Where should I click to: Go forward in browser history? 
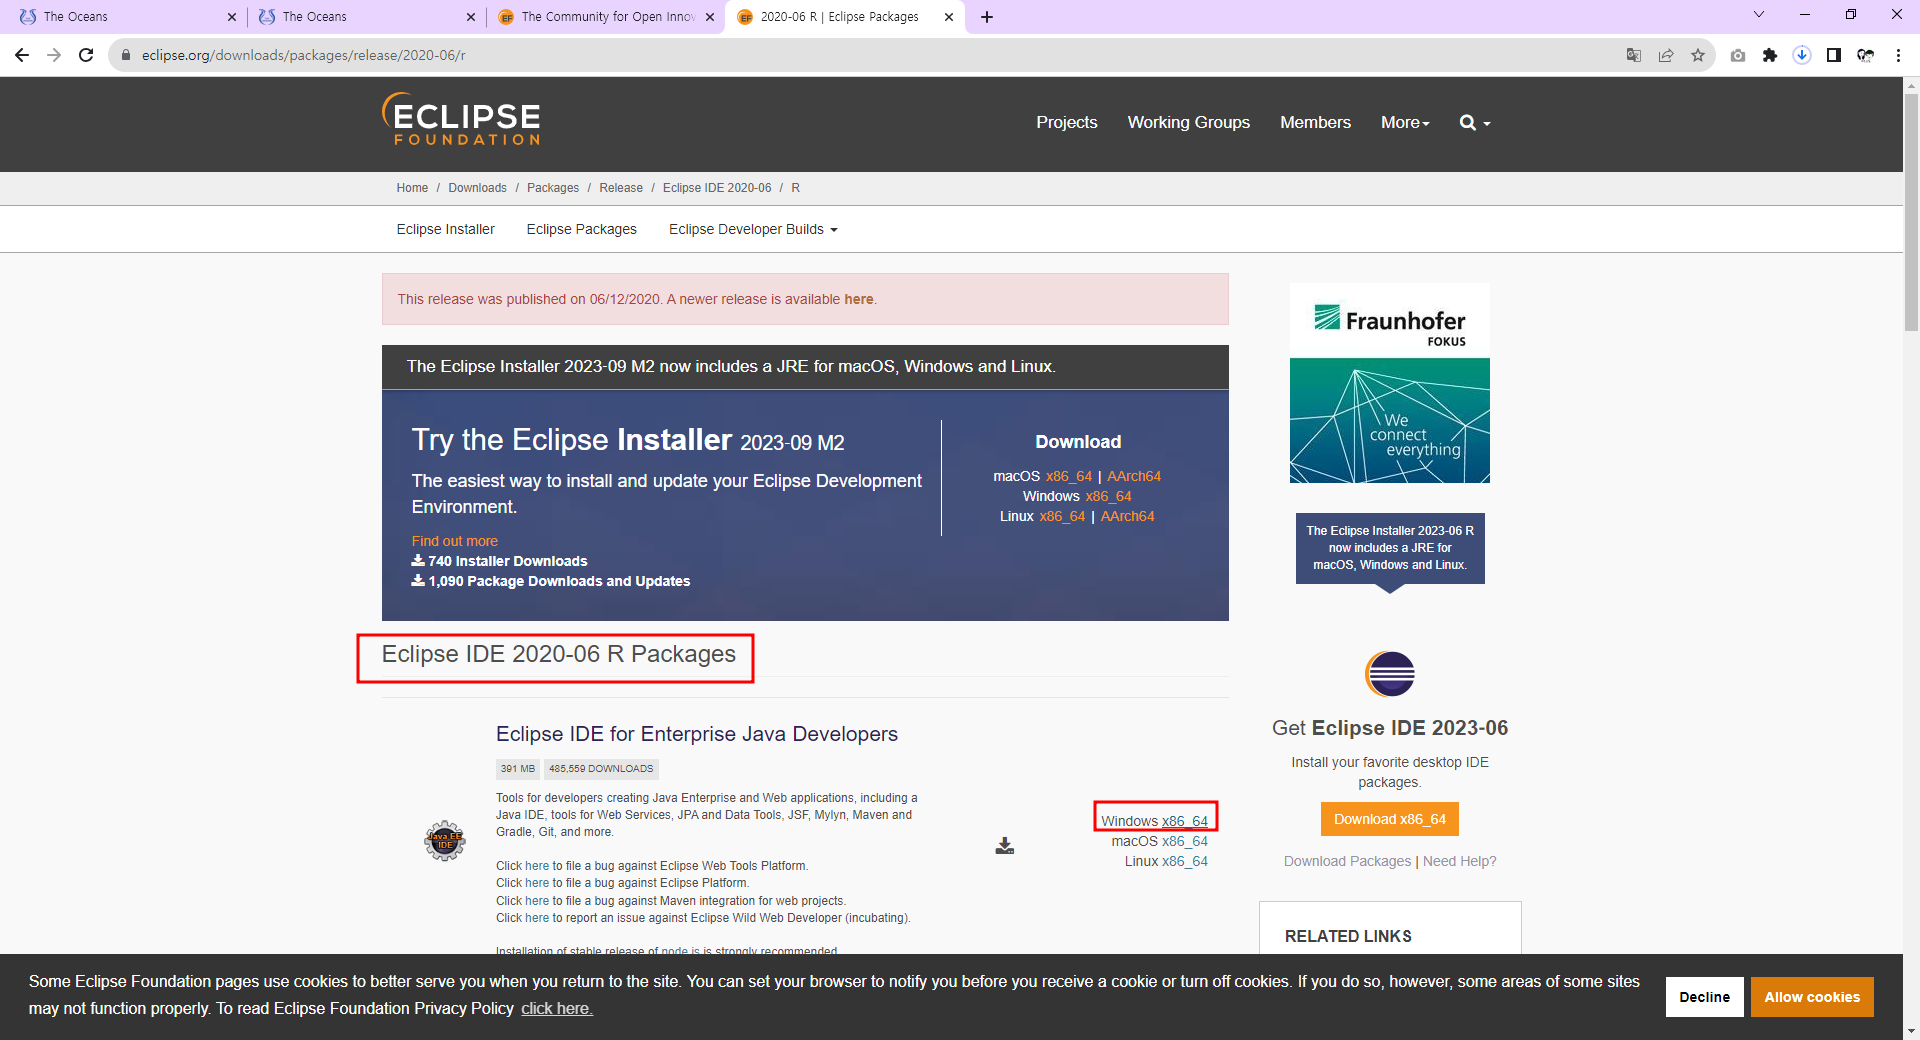pyautogui.click(x=54, y=55)
